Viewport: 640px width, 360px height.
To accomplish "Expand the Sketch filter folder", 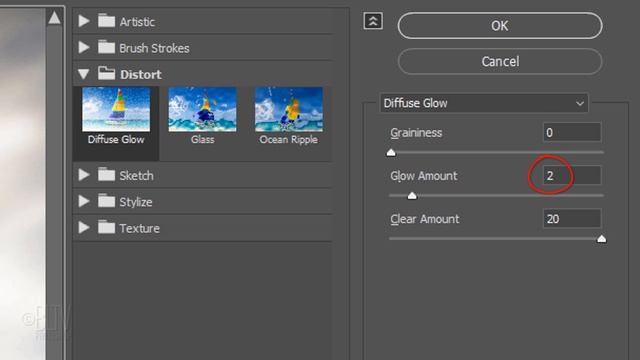I will [x=84, y=175].
